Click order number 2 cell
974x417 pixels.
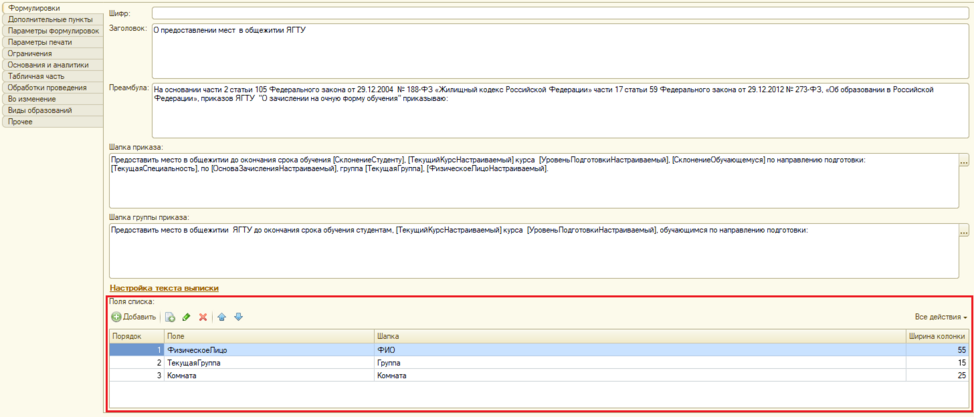[137, 362]
